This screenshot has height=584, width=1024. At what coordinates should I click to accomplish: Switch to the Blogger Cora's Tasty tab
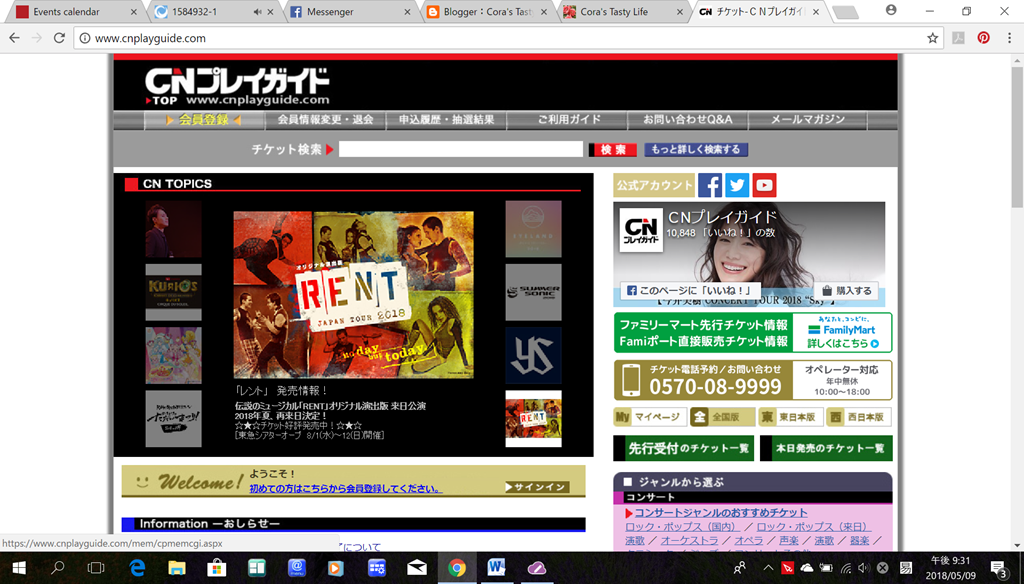(x=486, y=12)
